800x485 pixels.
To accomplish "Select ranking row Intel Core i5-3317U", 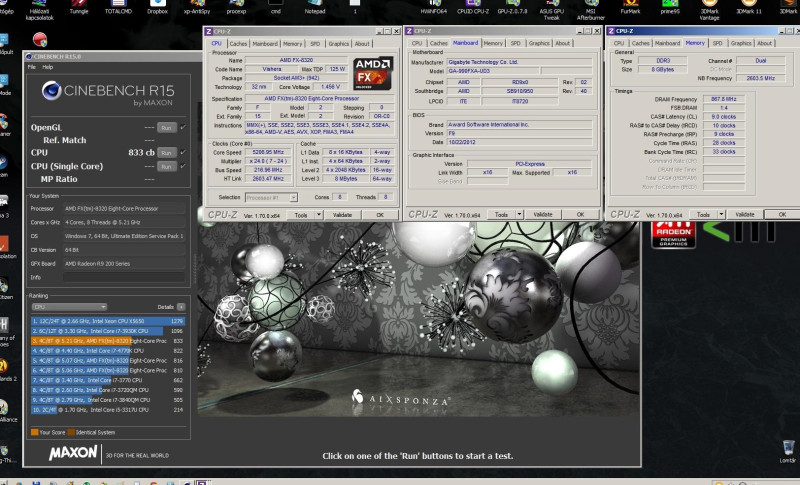I will [108, 410].
